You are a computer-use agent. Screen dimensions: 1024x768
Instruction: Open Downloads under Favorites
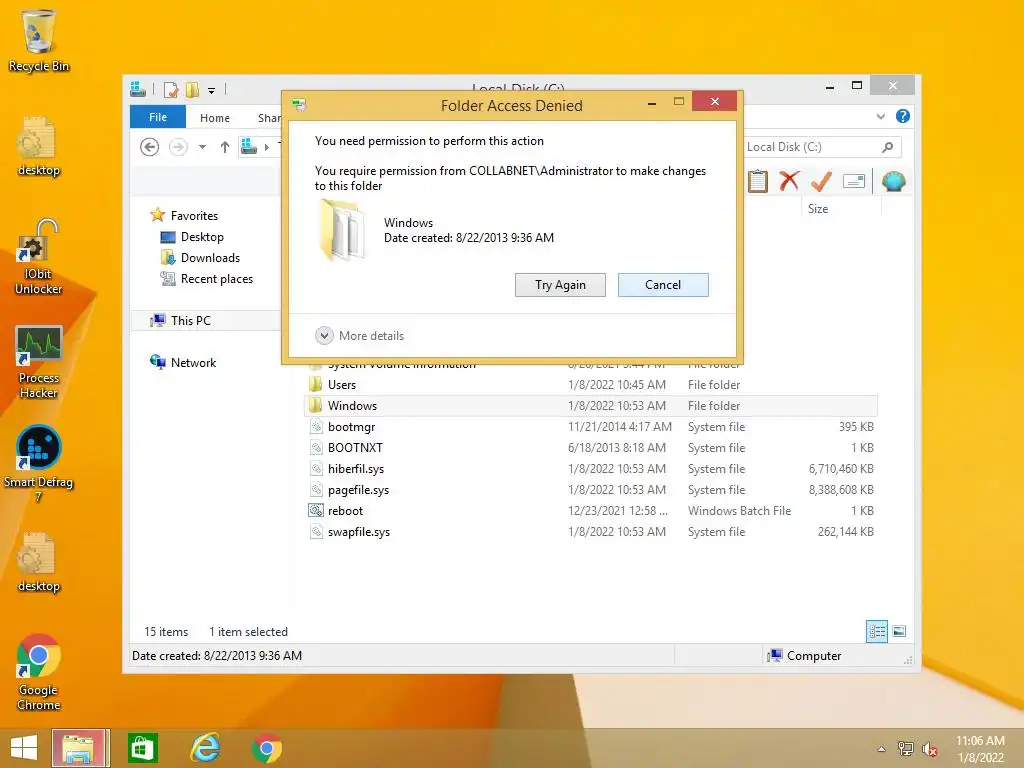coord(210,257)
